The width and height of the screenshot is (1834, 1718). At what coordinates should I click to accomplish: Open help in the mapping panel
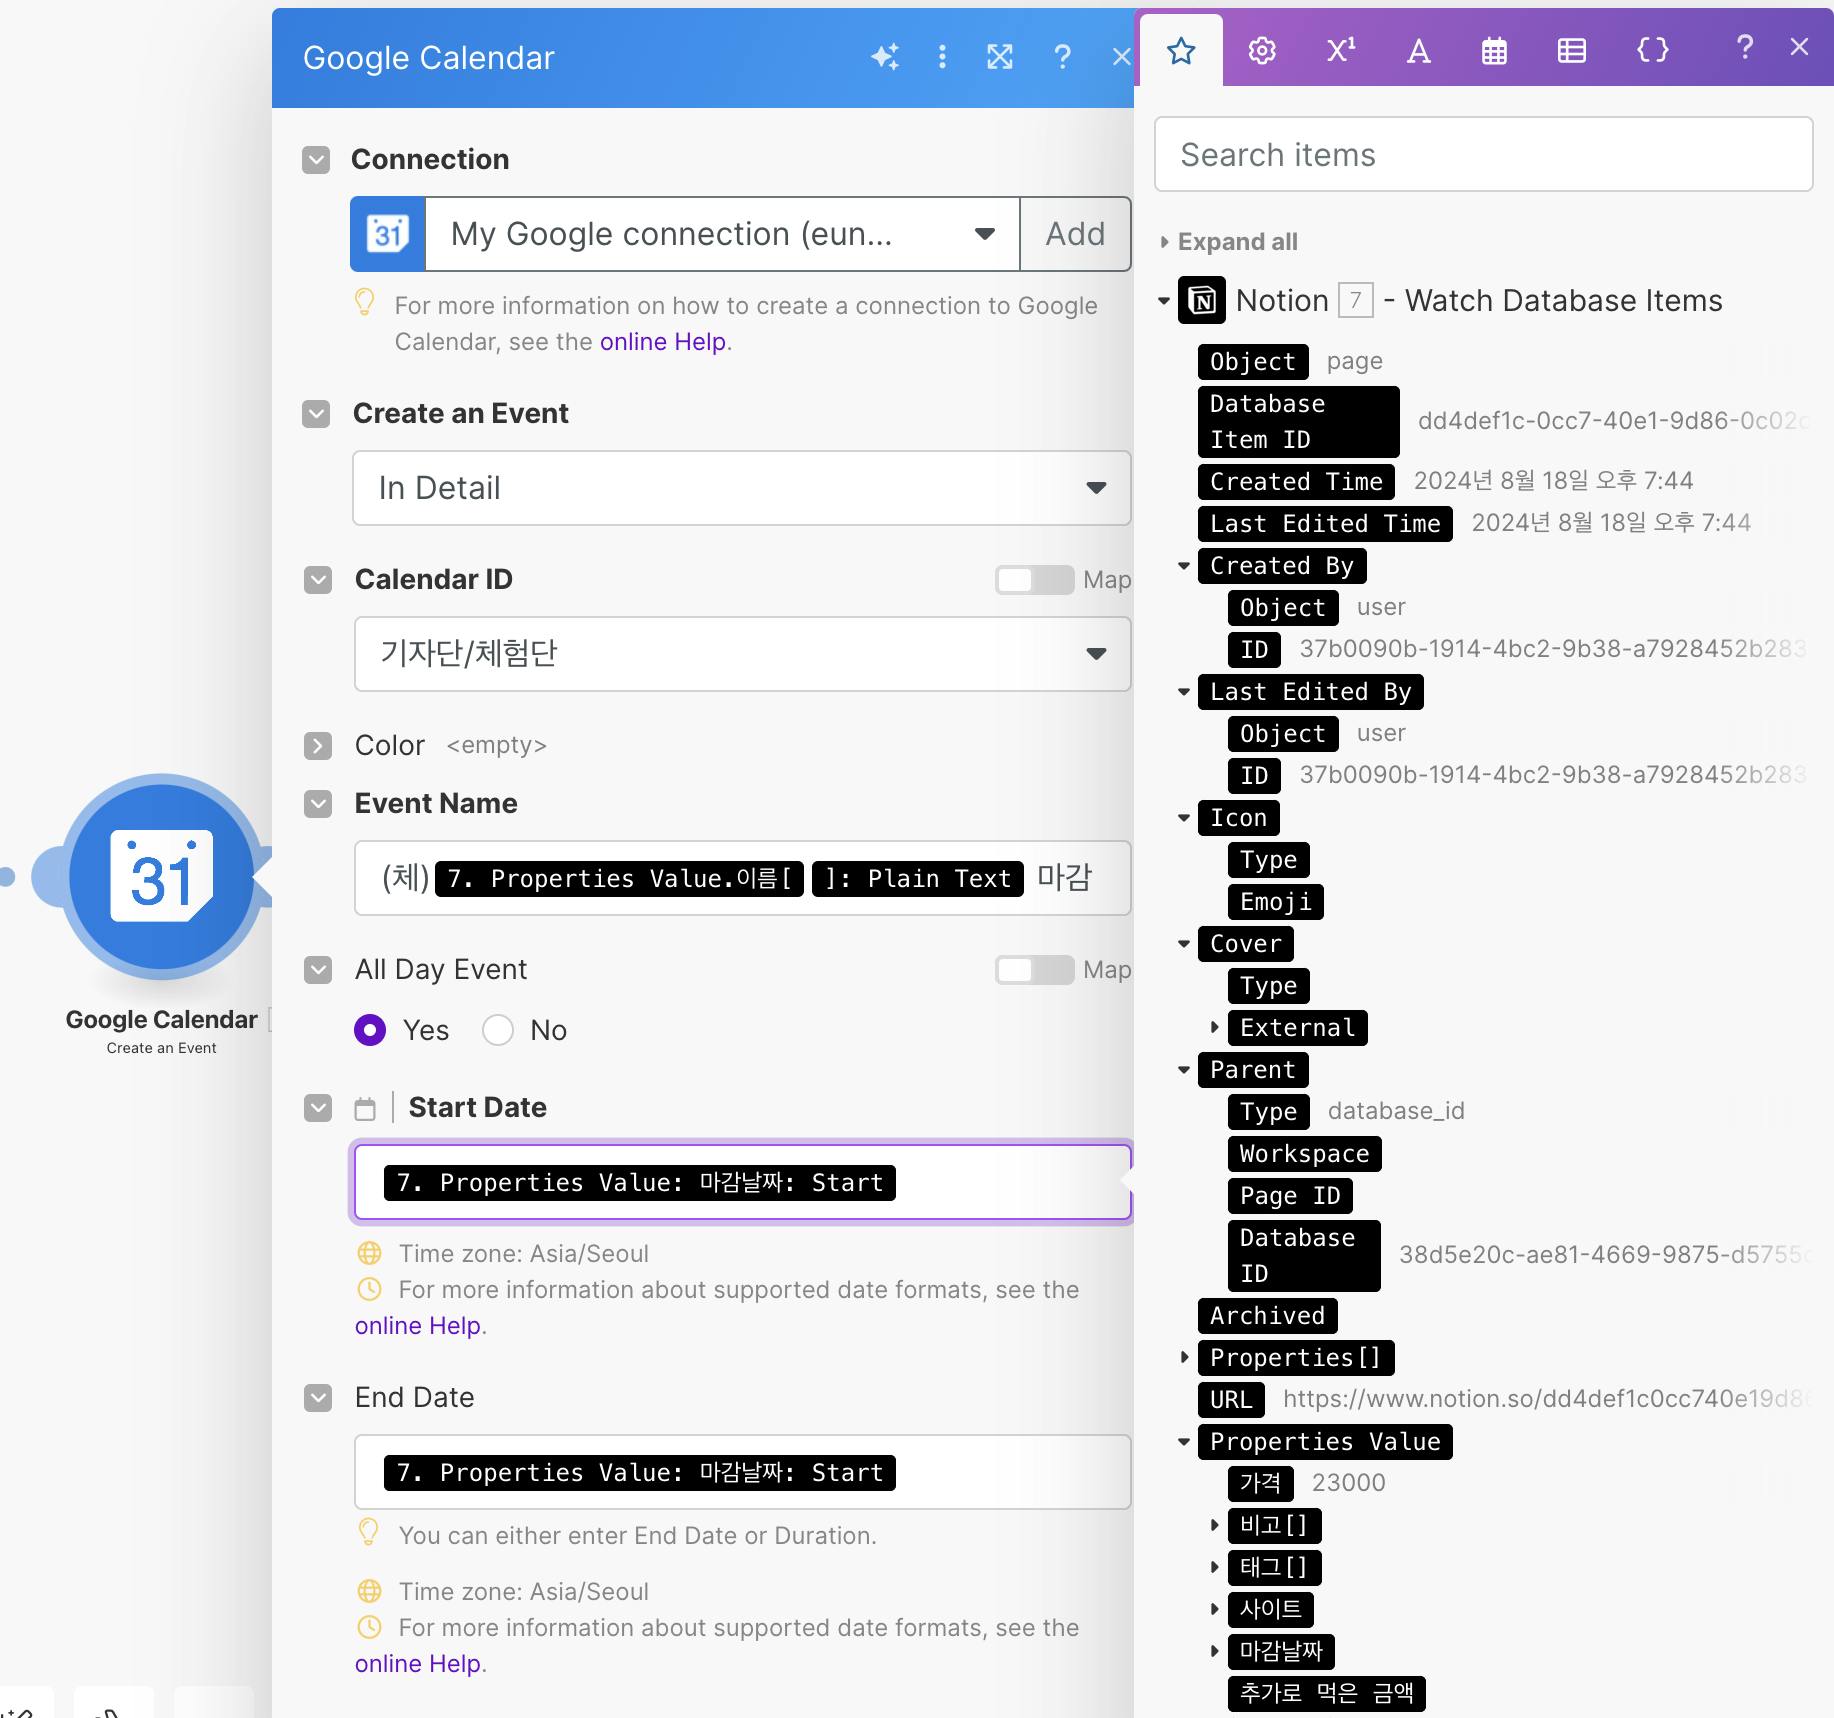point(1744,47)
